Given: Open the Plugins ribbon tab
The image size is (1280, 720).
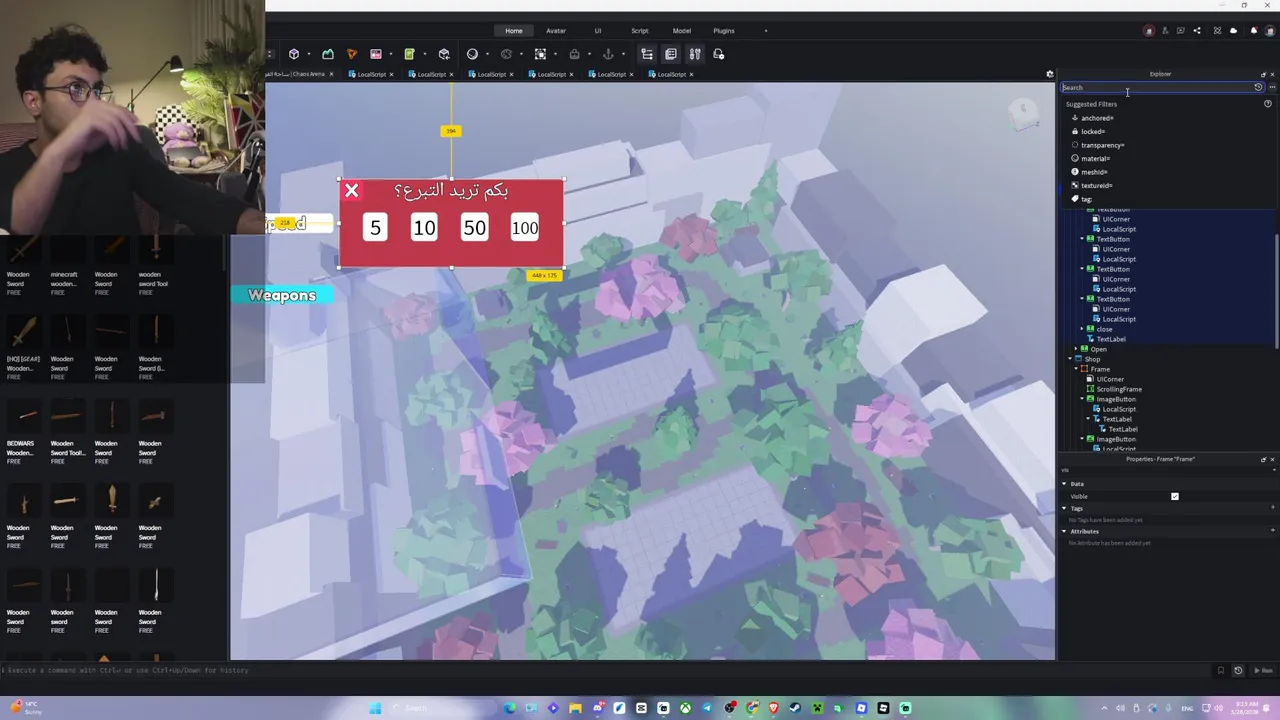Looking at the screenshot, I should click(x=724, y=31).
